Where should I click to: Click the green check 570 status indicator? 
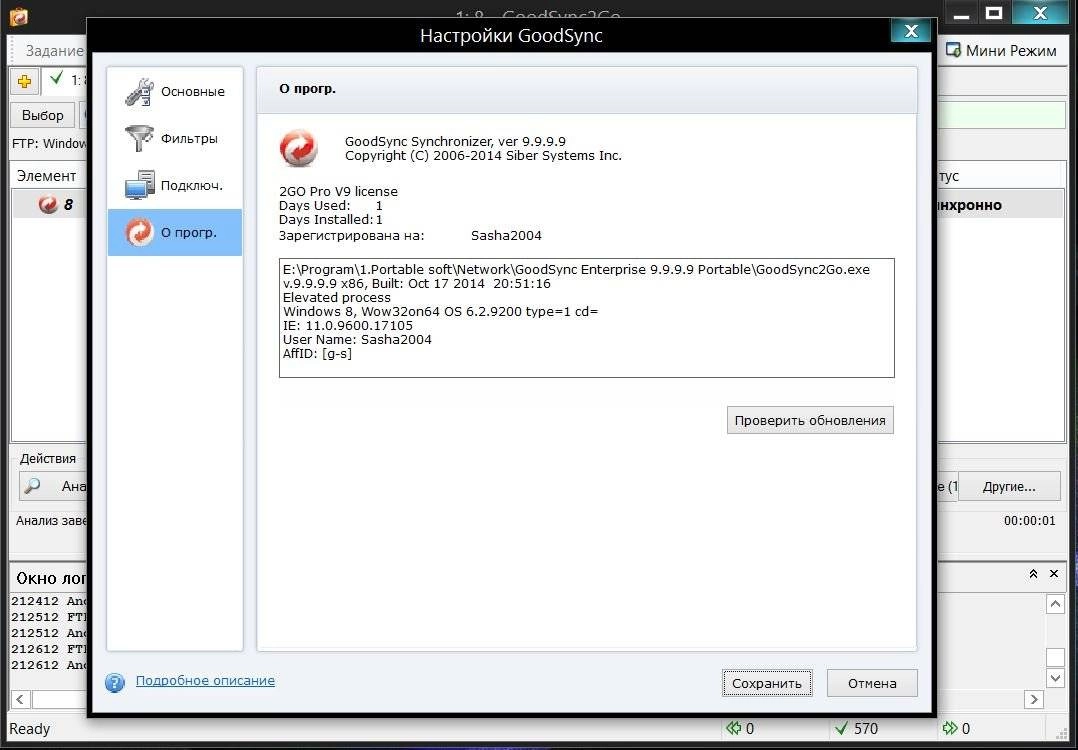pyautogui.click(x=855, y=728)
